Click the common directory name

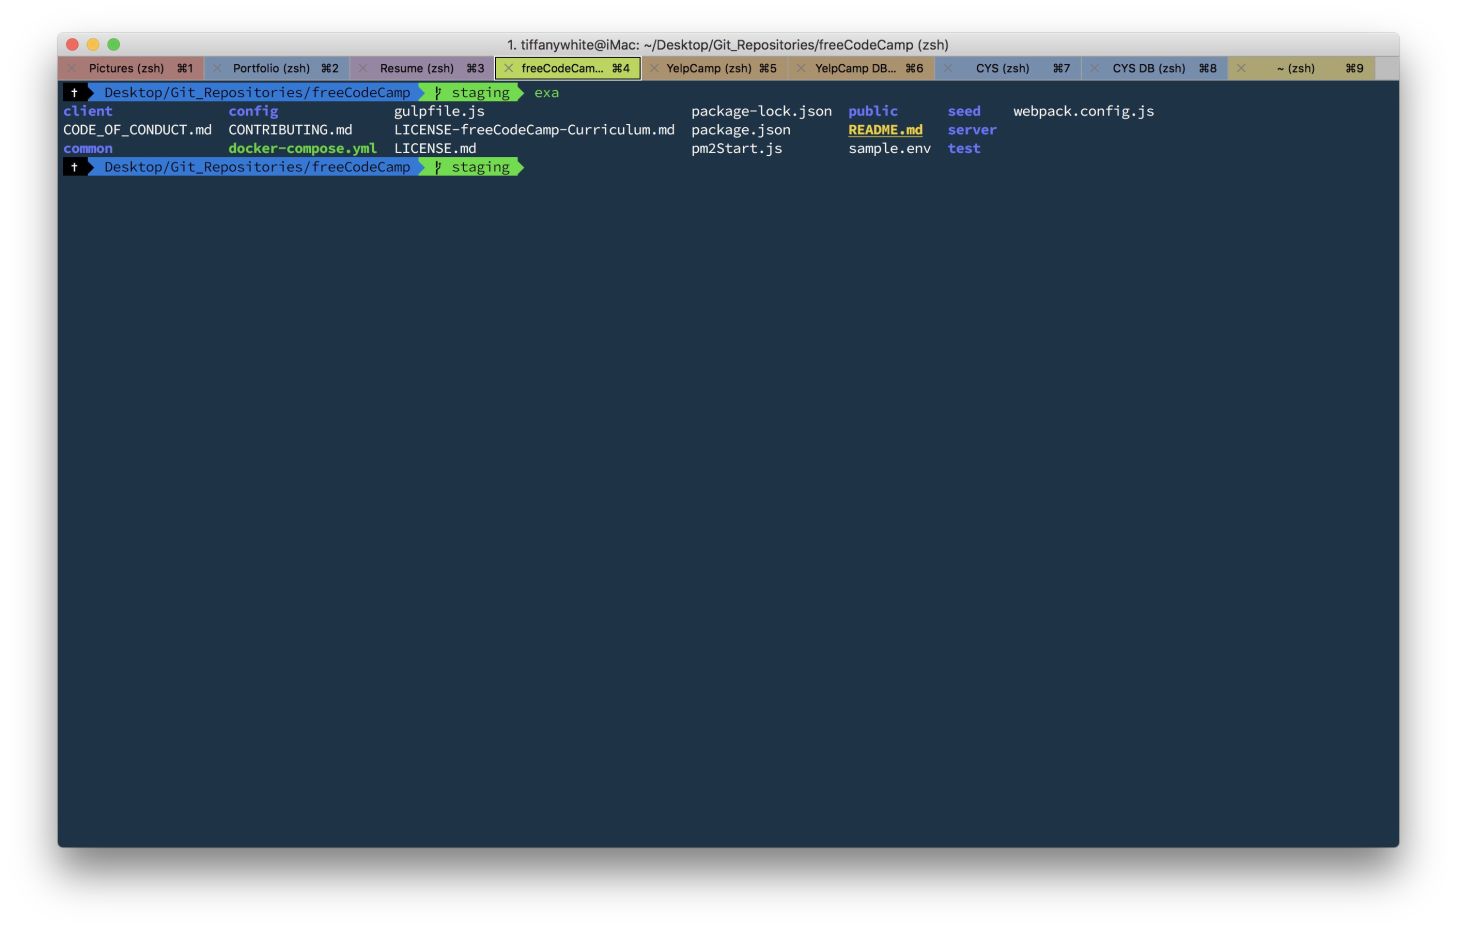pyautogui.click(x=88, y=148)
